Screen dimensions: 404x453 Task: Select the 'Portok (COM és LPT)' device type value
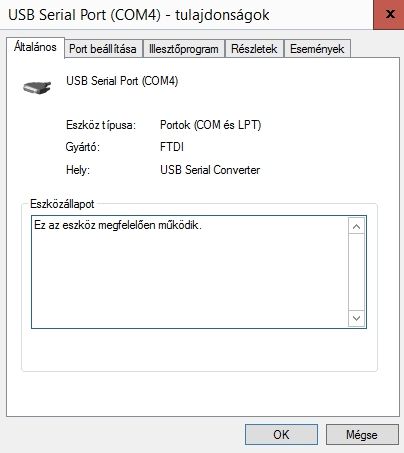click(210, 125)
